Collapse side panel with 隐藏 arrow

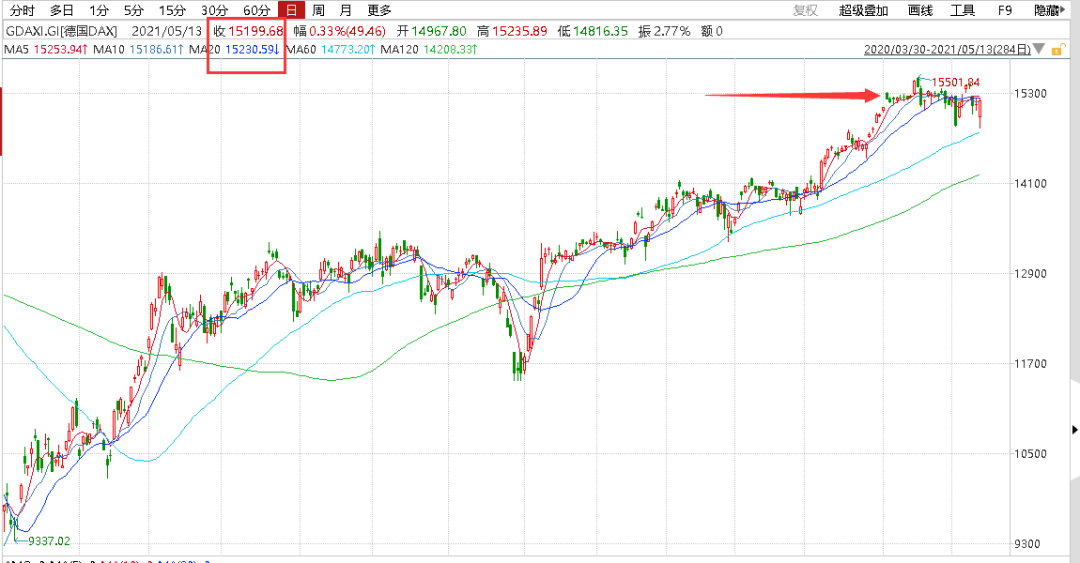click(1049, 10)
